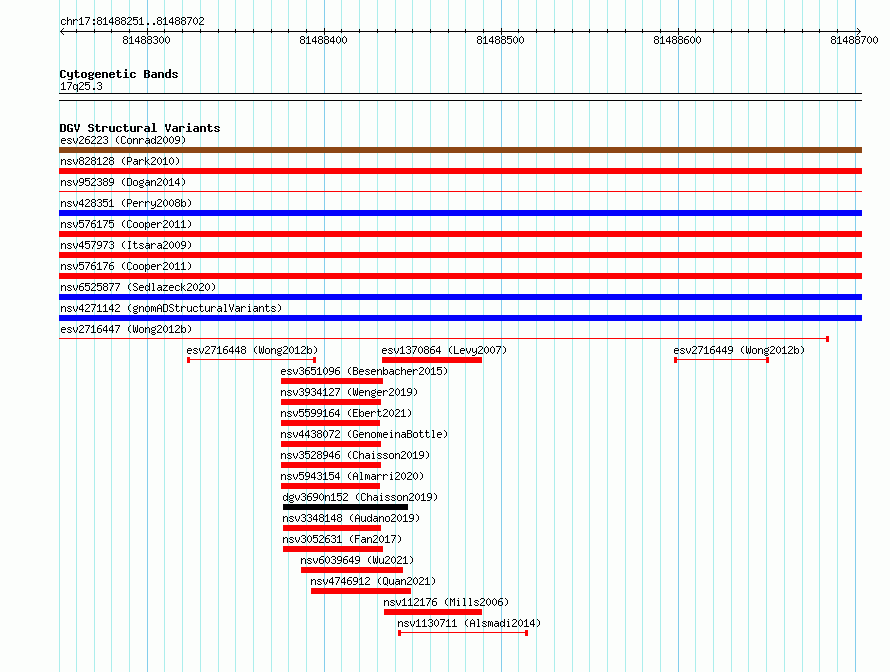Open nsv4438072 (GenomeinaBottle) variant
Image resolution: width=890 pixels, height=672 pixels.
click(x=364, y=434)
